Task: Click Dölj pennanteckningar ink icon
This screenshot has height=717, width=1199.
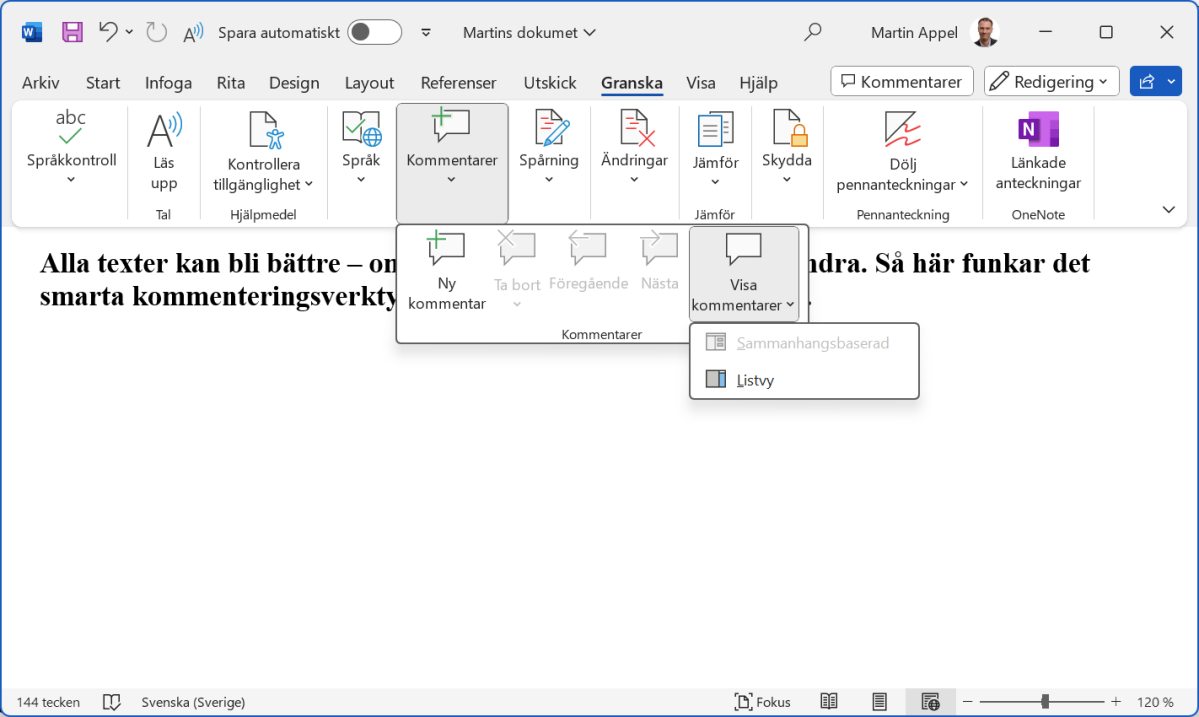Action: (902, 131)
